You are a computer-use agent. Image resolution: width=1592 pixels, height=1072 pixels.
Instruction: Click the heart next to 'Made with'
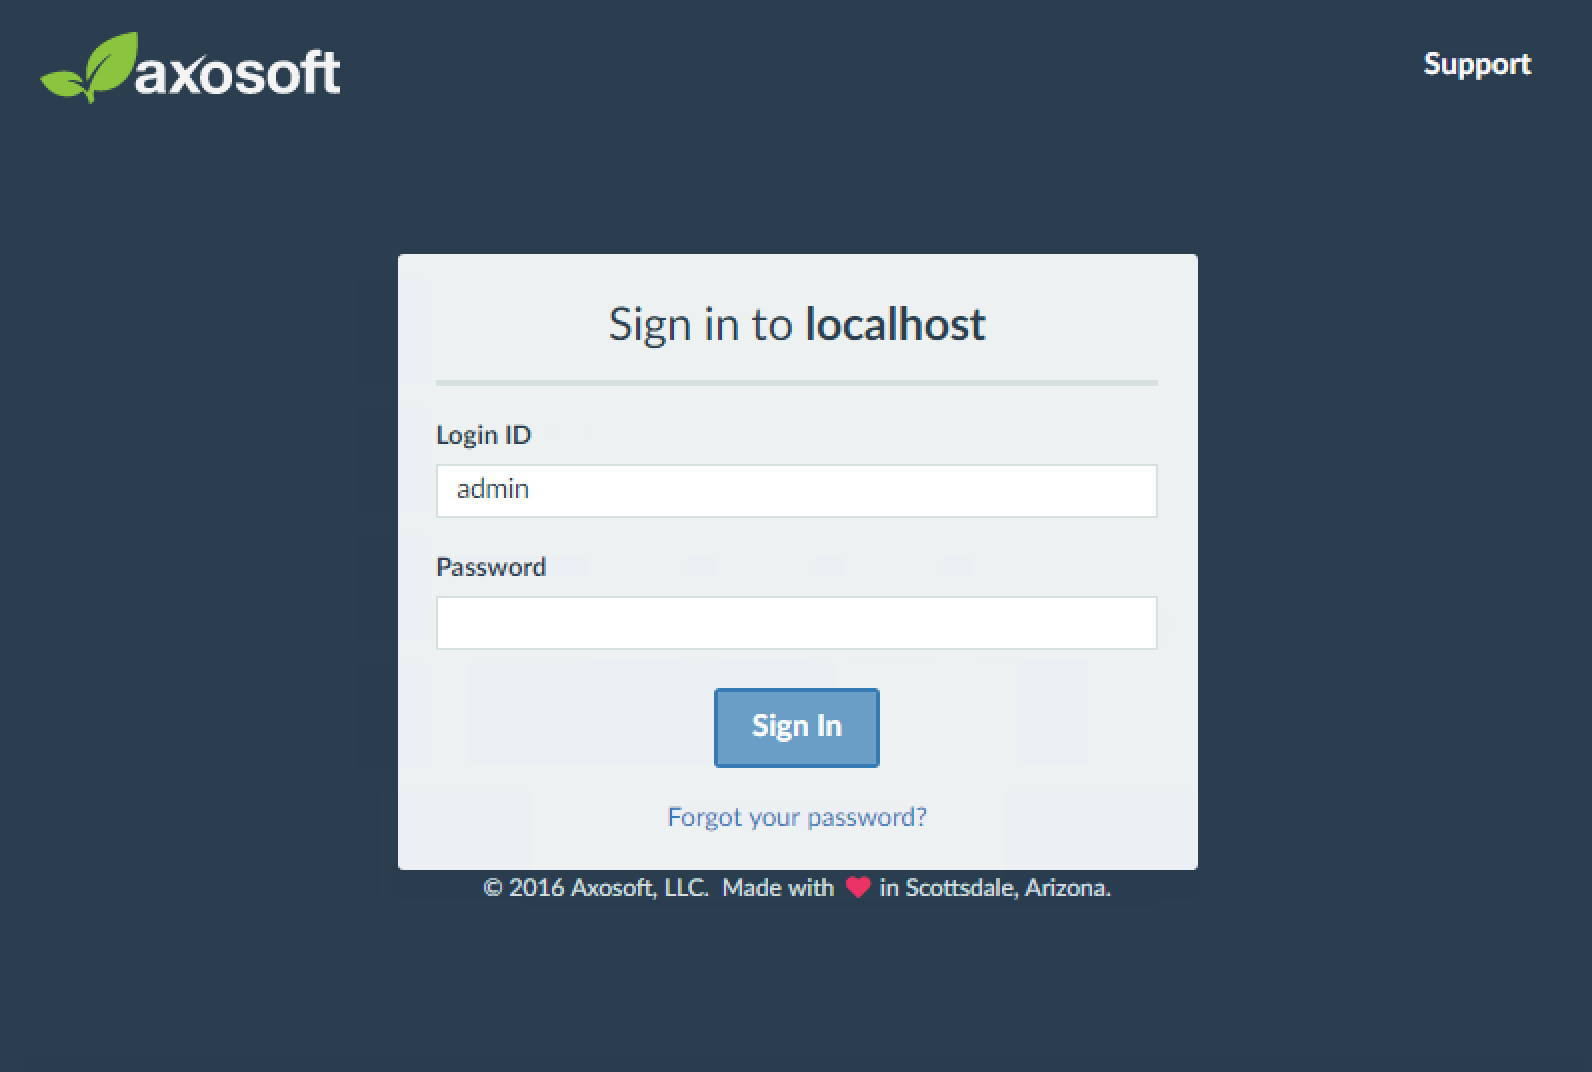858,887
